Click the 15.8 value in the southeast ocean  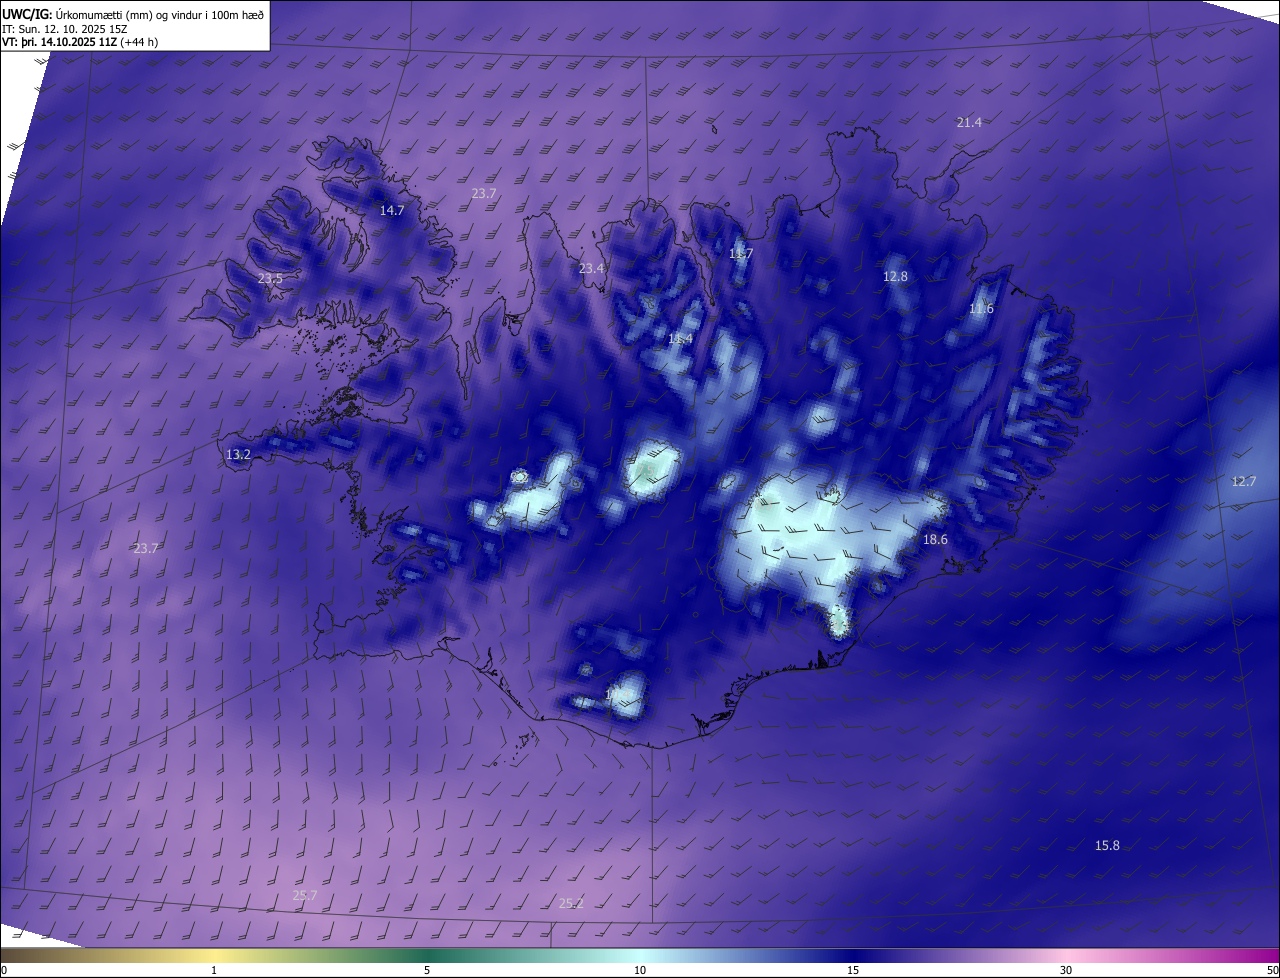[1107, 845]
